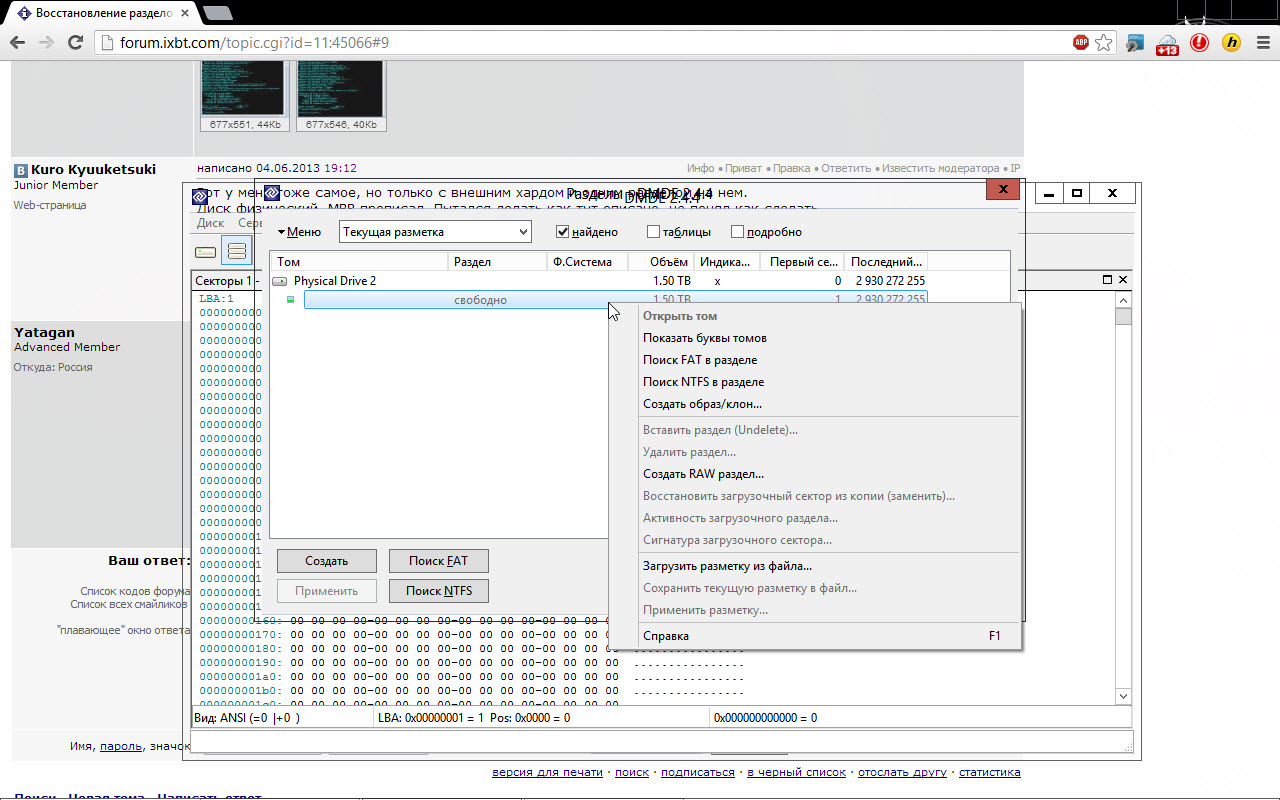Uncheck the "найдено" checkbox
This screenshot has width=1280, height=800.
pos(563,232)
